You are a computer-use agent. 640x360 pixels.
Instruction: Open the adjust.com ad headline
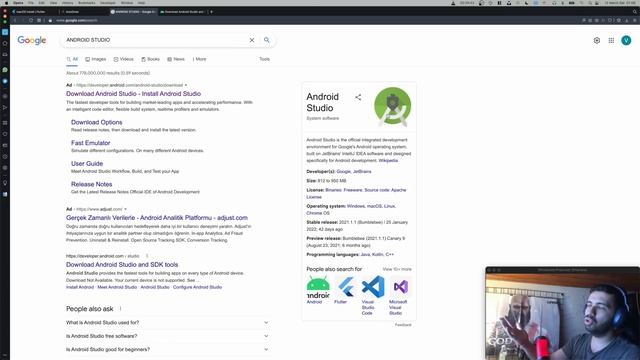coord(157,218)
